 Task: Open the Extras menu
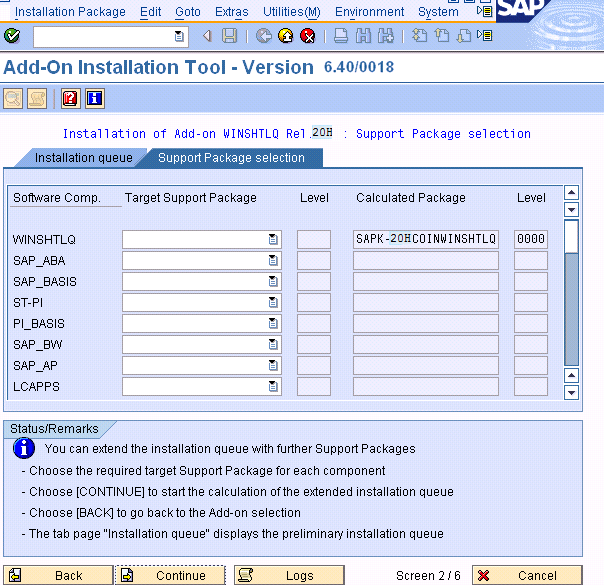pos(232,12)
